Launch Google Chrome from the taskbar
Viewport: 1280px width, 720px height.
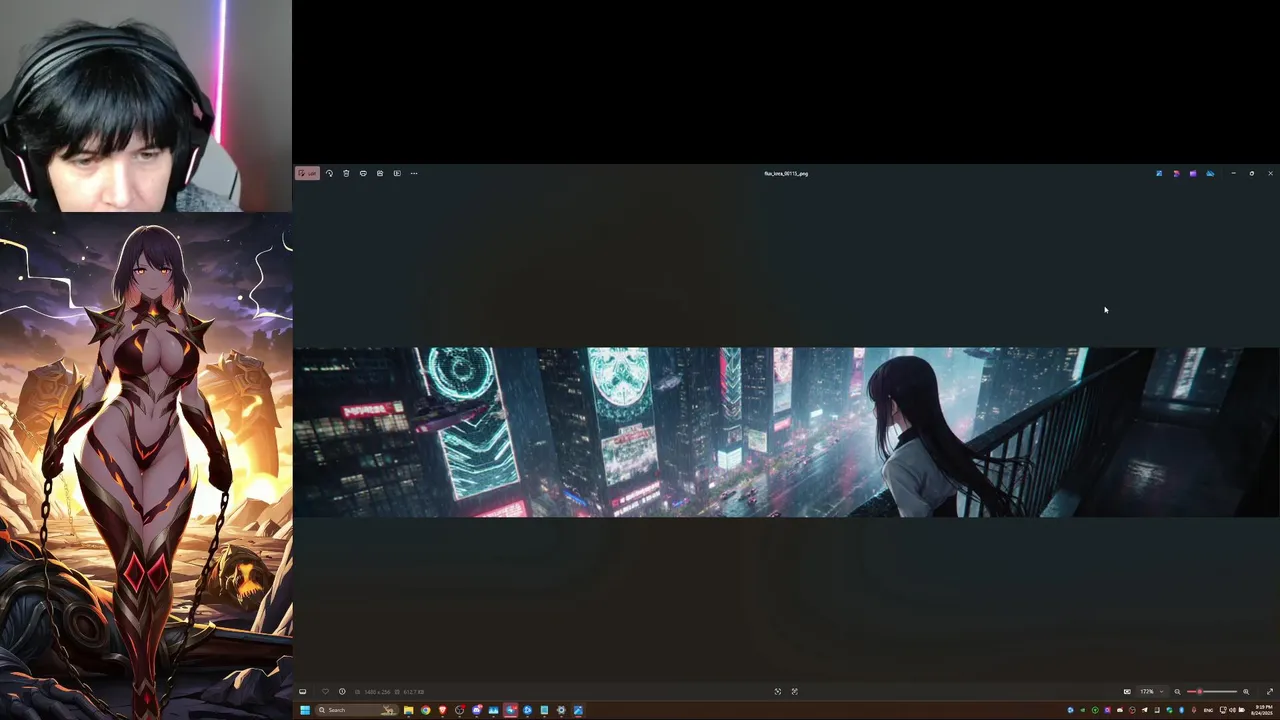pyautogui.click(x=426, y=710)
